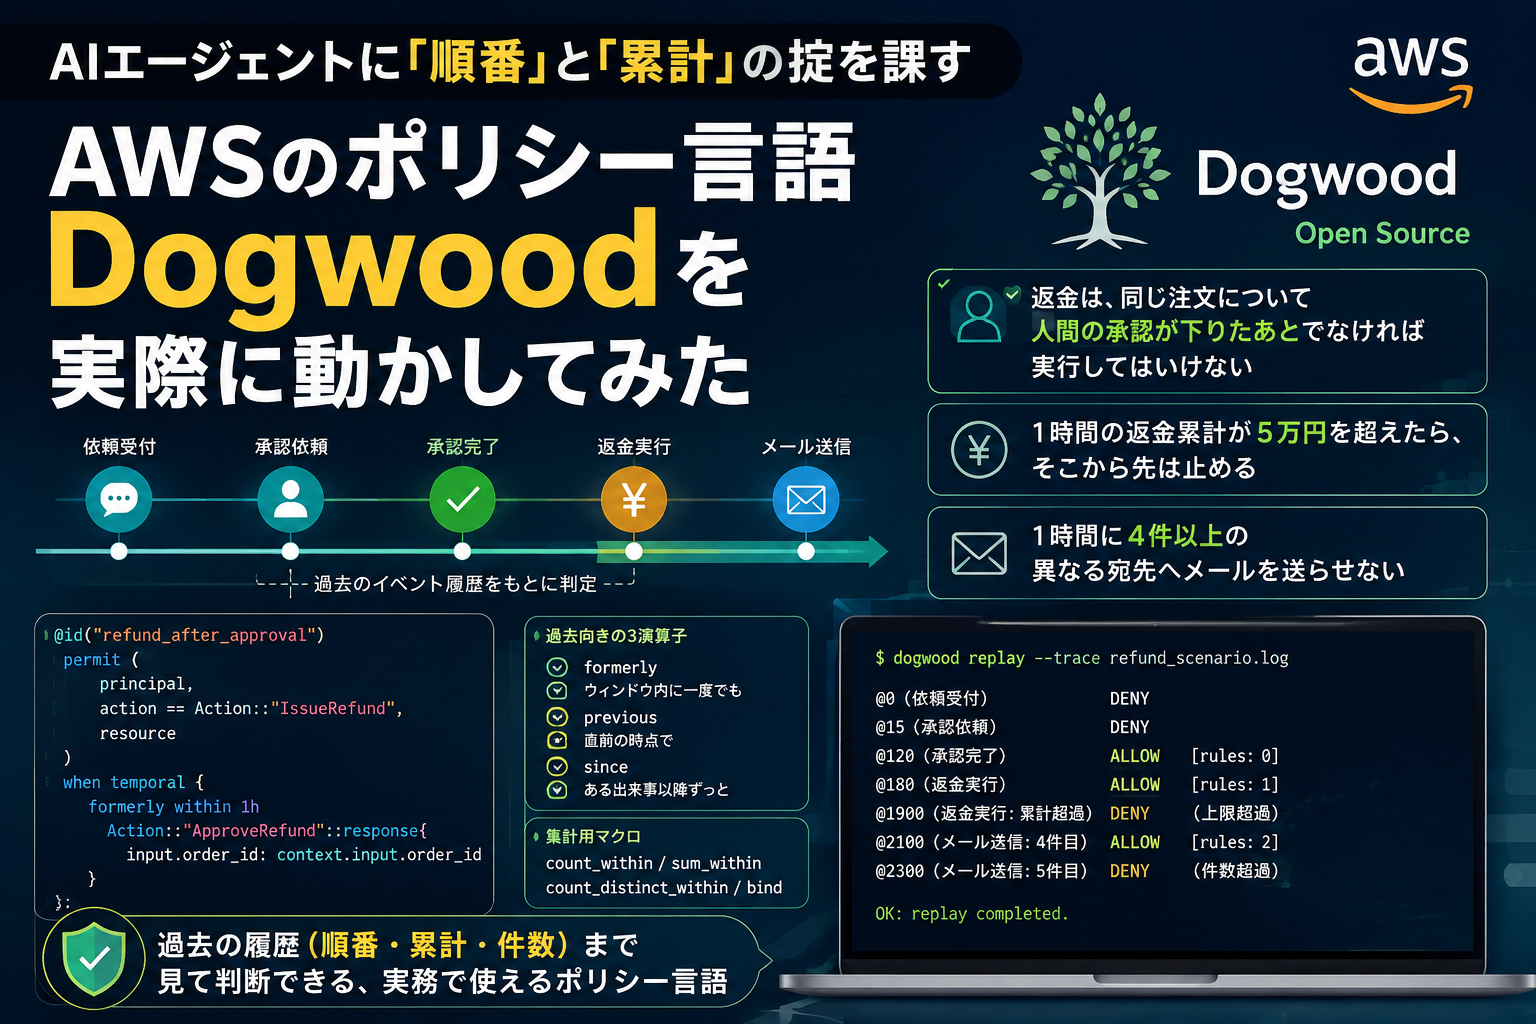
Task: Click the AWSのポリシー言語 headline
Action: (x=453, y=160)
